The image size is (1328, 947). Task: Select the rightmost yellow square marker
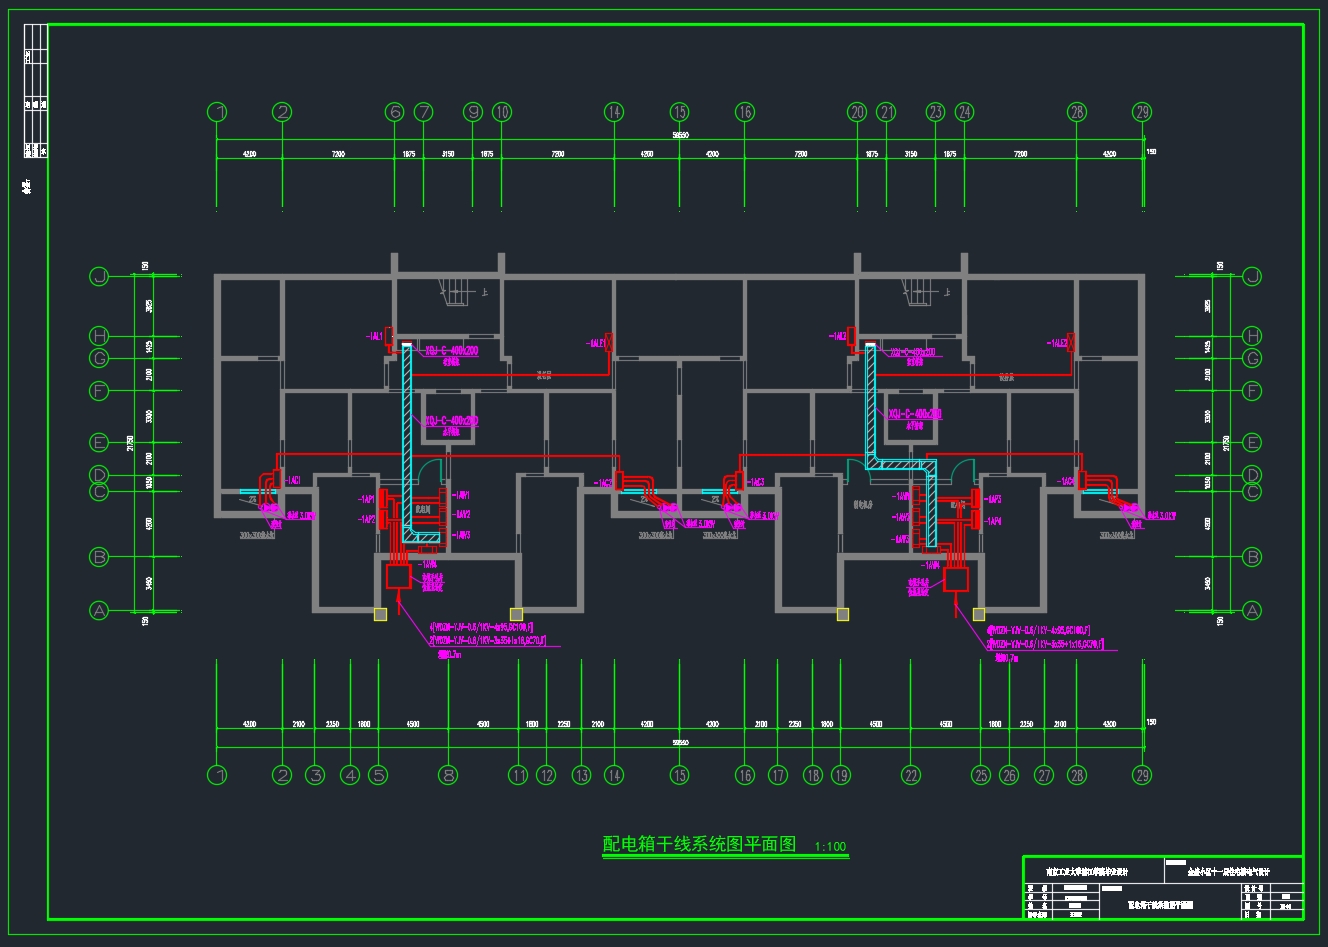pos(978,614)
